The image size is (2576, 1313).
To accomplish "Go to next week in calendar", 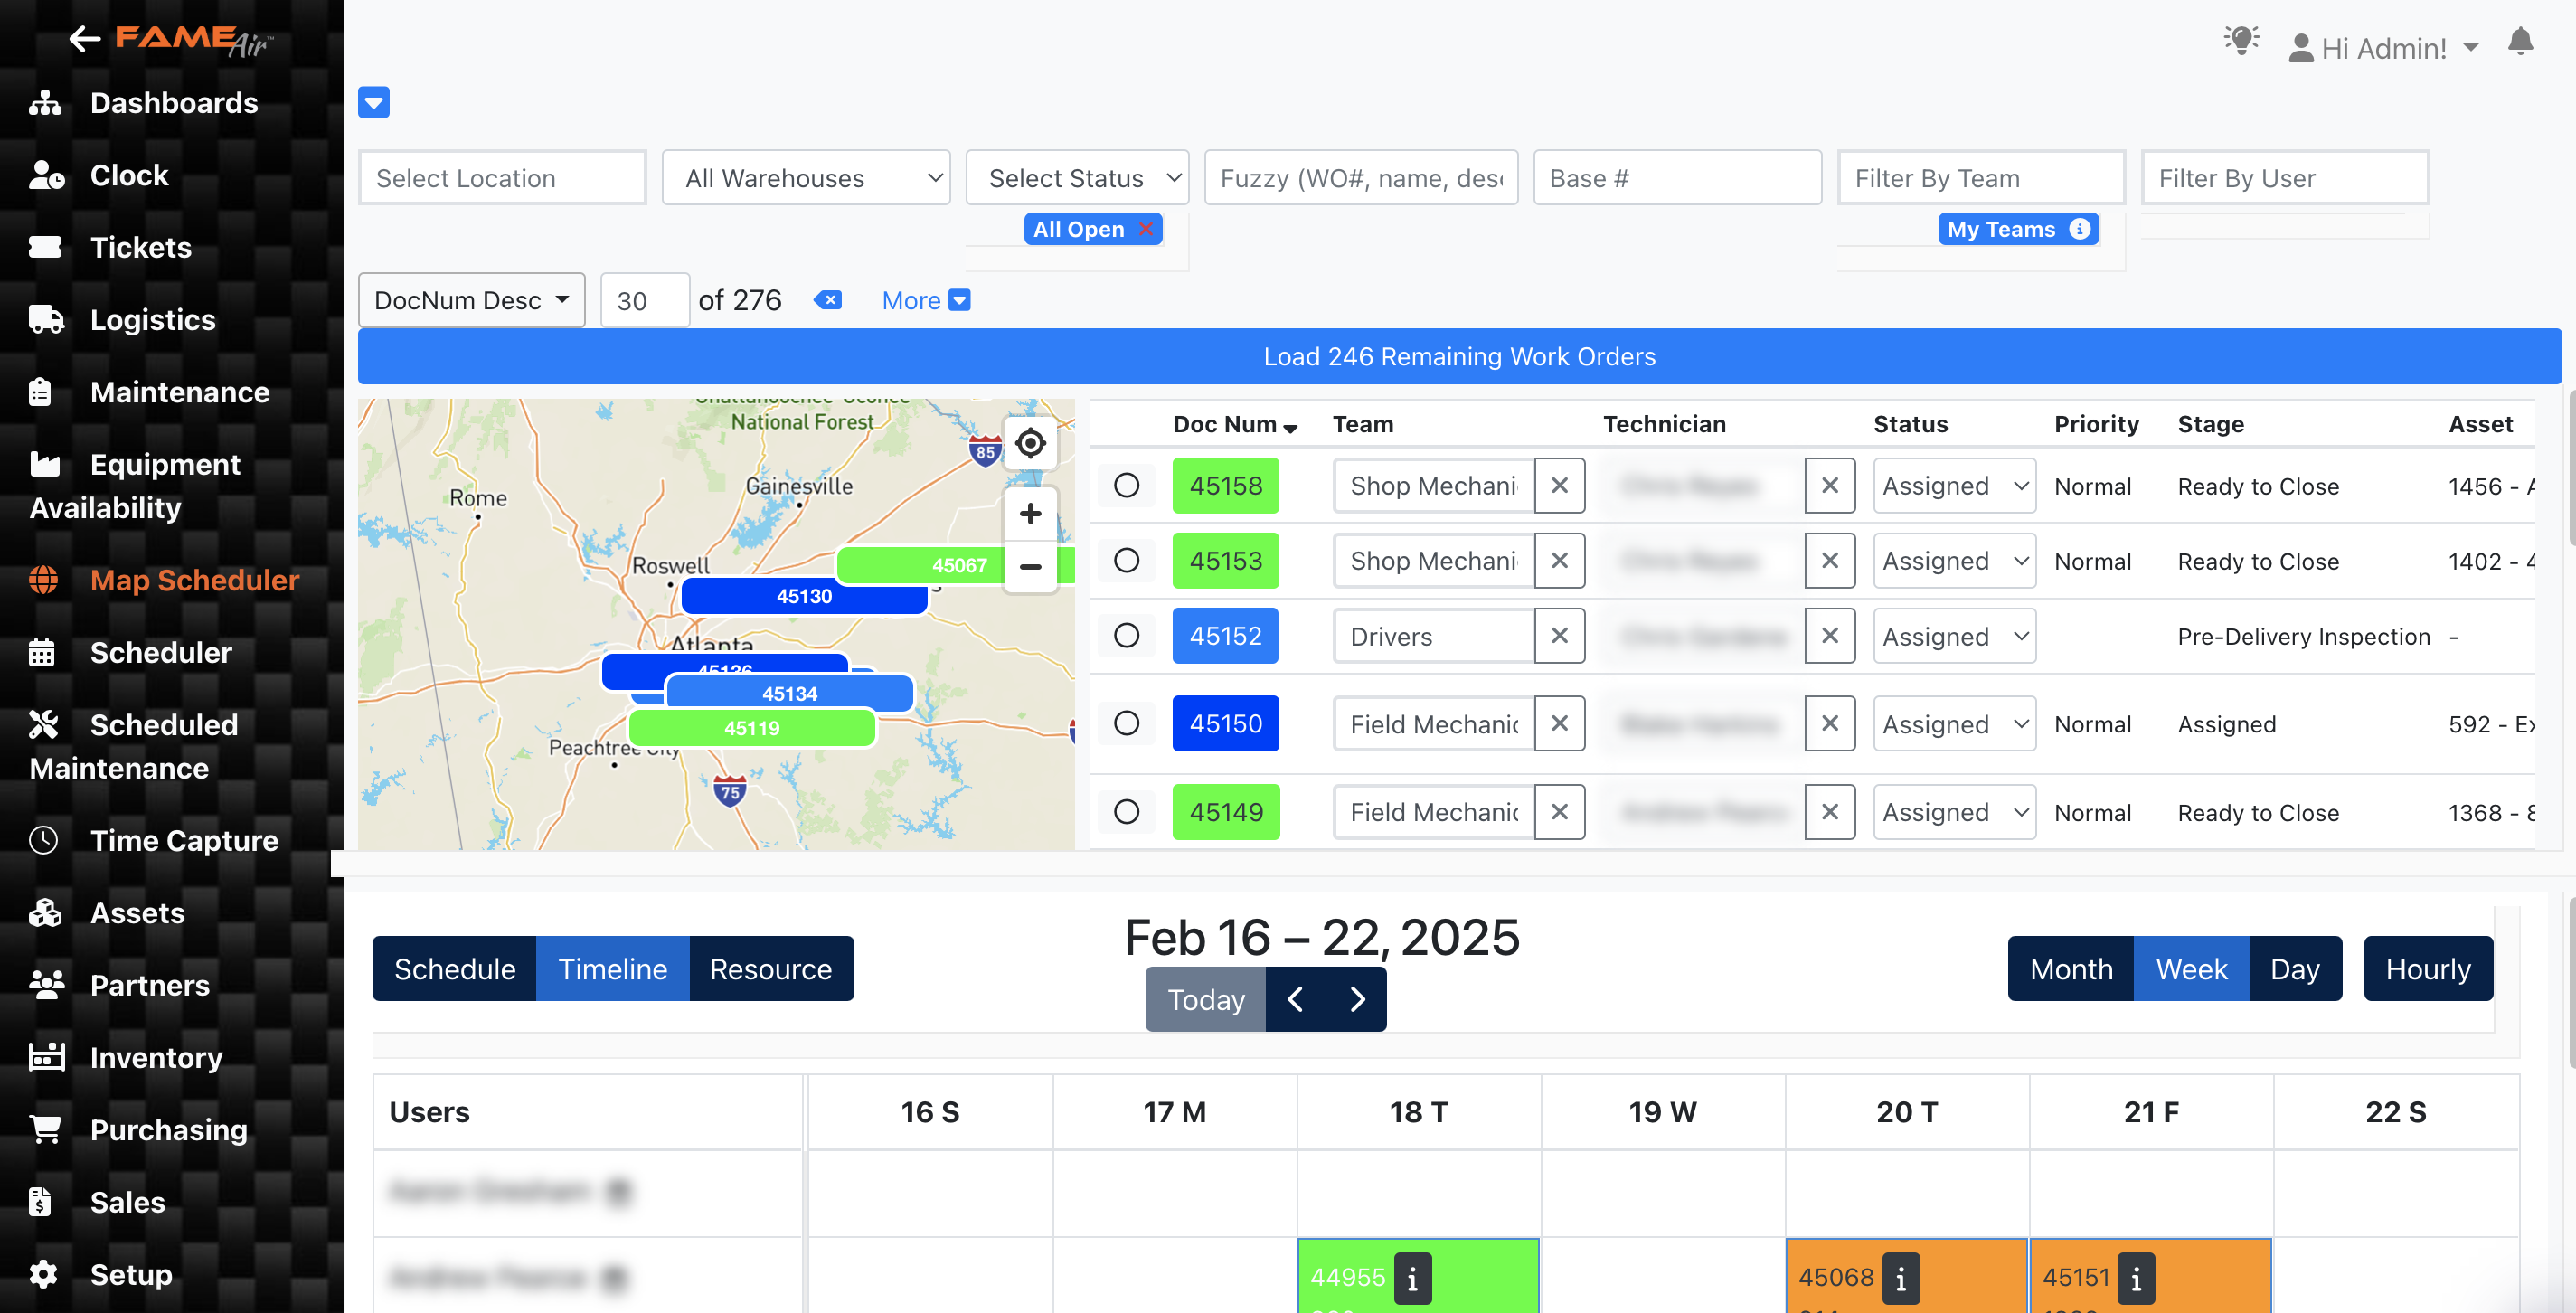I will (1357, 999).
